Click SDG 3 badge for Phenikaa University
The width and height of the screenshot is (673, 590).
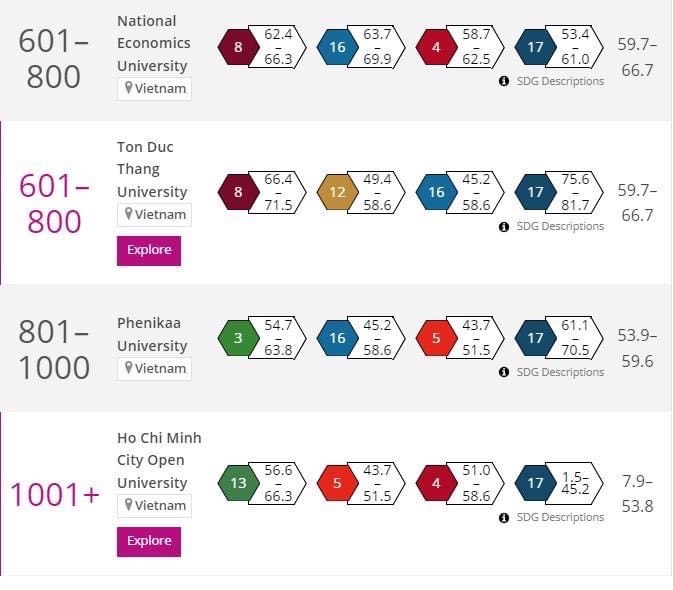pyautogui.click(x=238, y=338)
